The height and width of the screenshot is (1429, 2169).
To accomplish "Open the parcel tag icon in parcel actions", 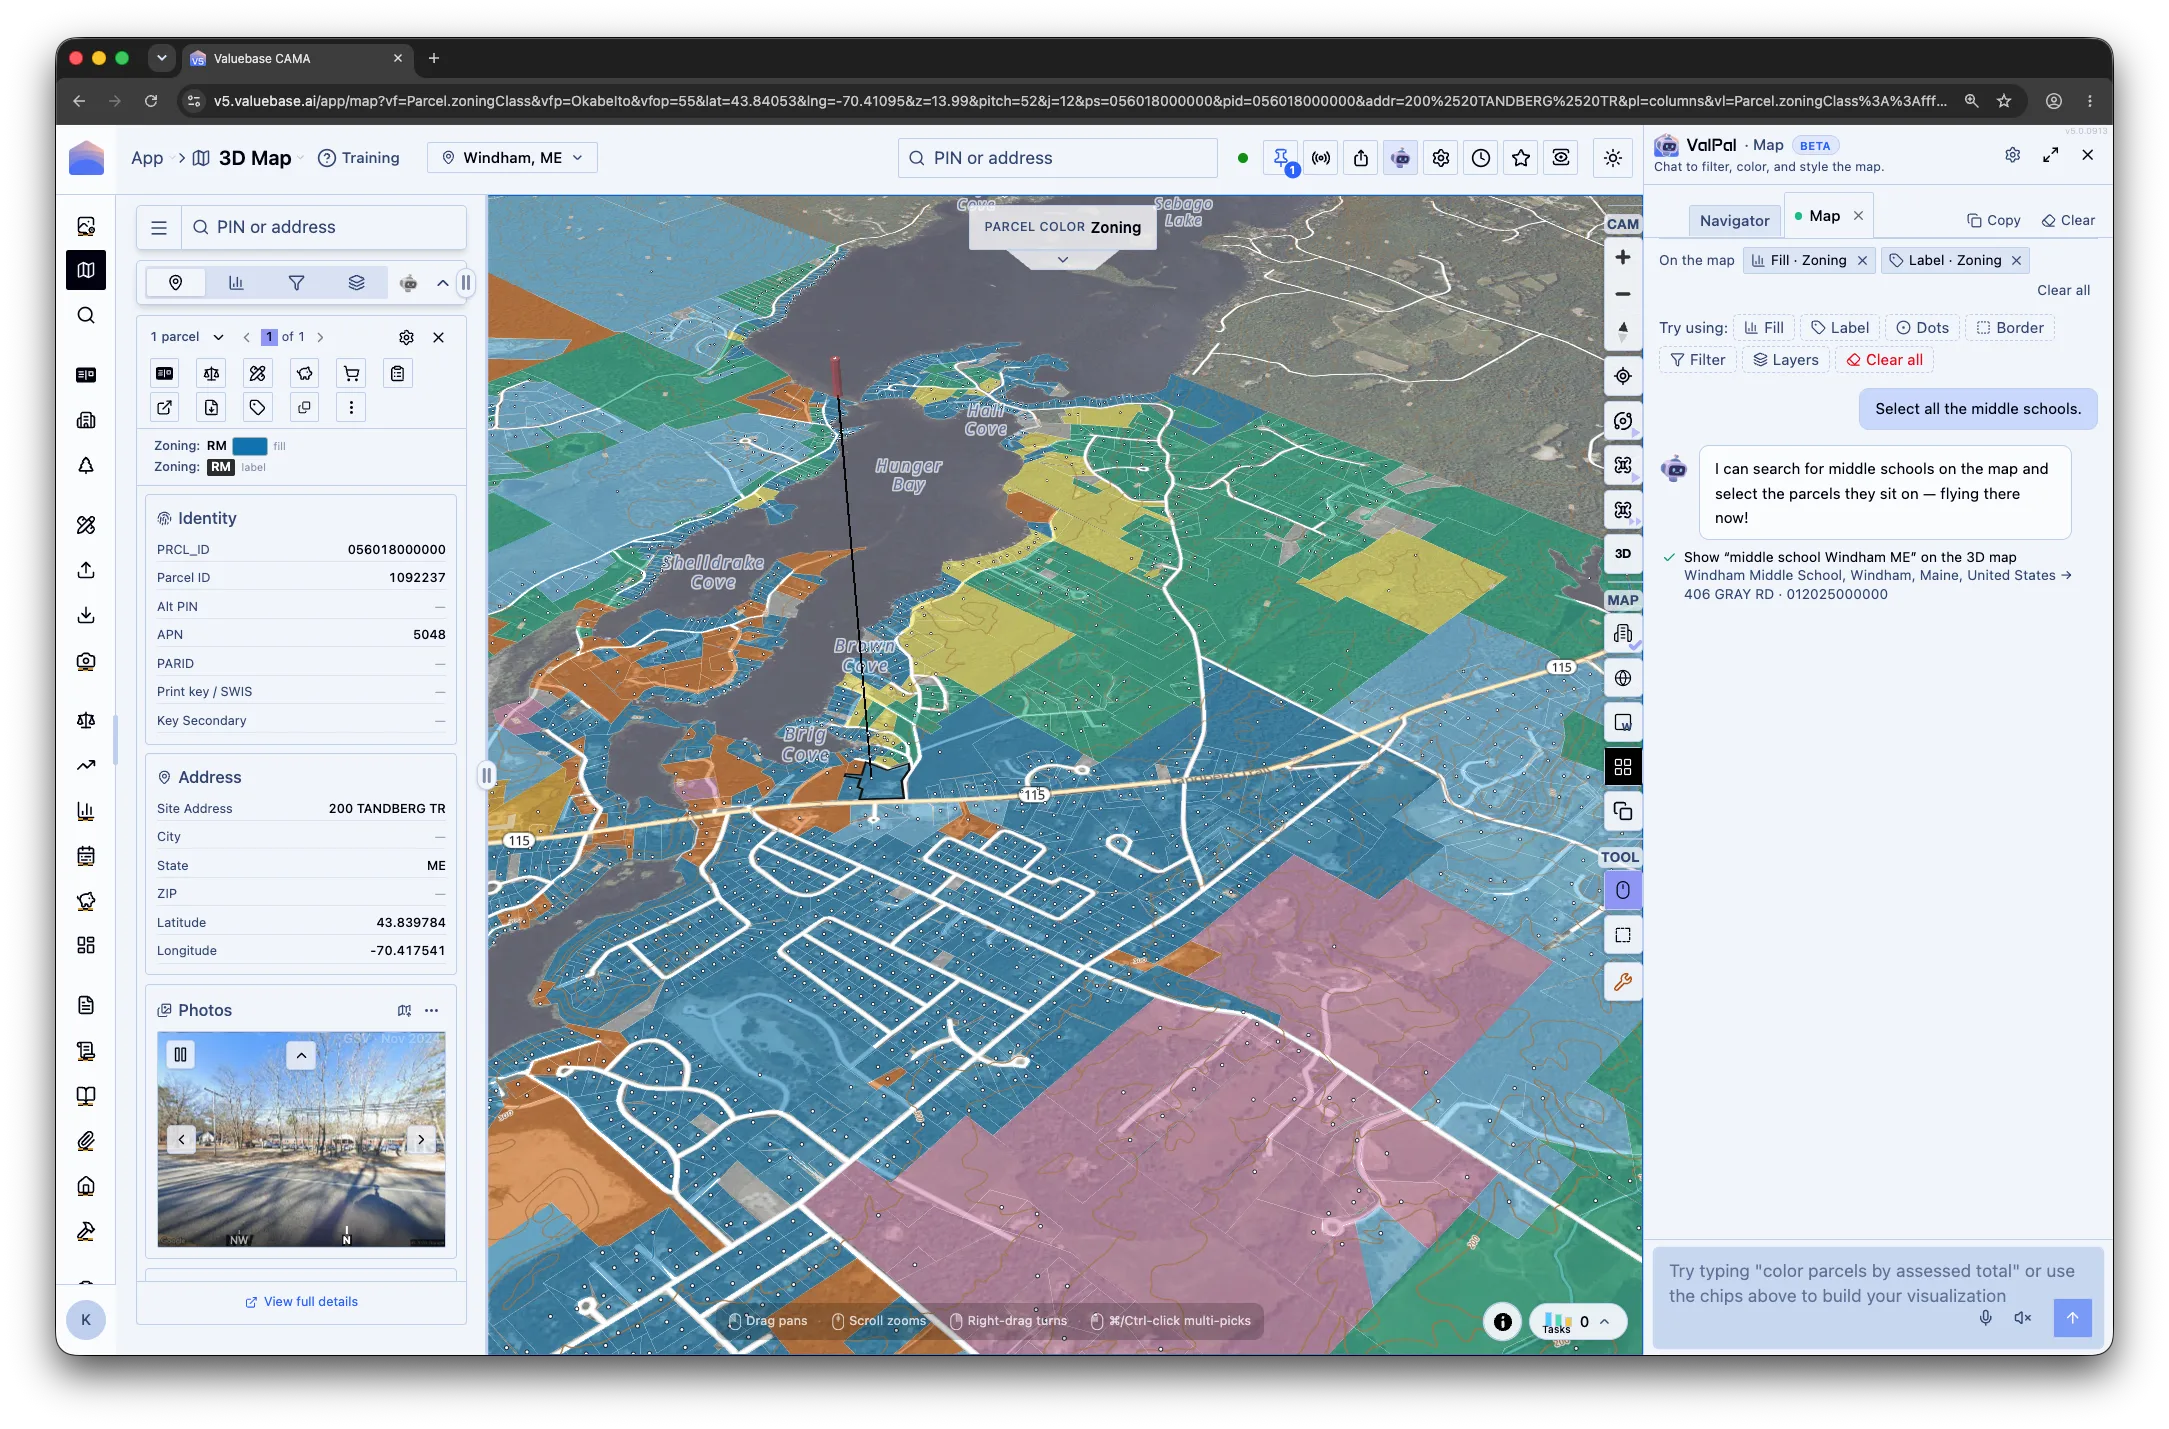I will 258,407.
